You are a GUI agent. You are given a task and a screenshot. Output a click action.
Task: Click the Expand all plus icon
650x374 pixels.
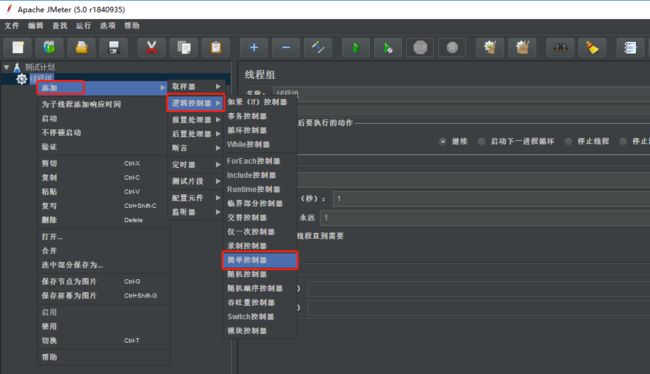(254, 48)
